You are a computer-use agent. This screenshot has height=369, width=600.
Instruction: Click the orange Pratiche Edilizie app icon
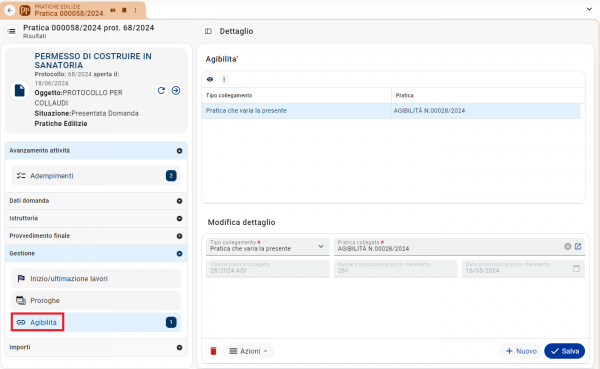pos(25,10)
